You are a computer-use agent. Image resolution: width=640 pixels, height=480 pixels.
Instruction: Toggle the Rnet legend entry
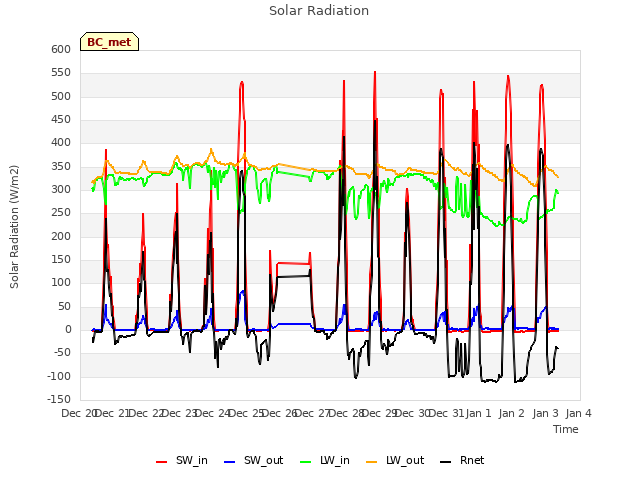[x=462, y=460]
